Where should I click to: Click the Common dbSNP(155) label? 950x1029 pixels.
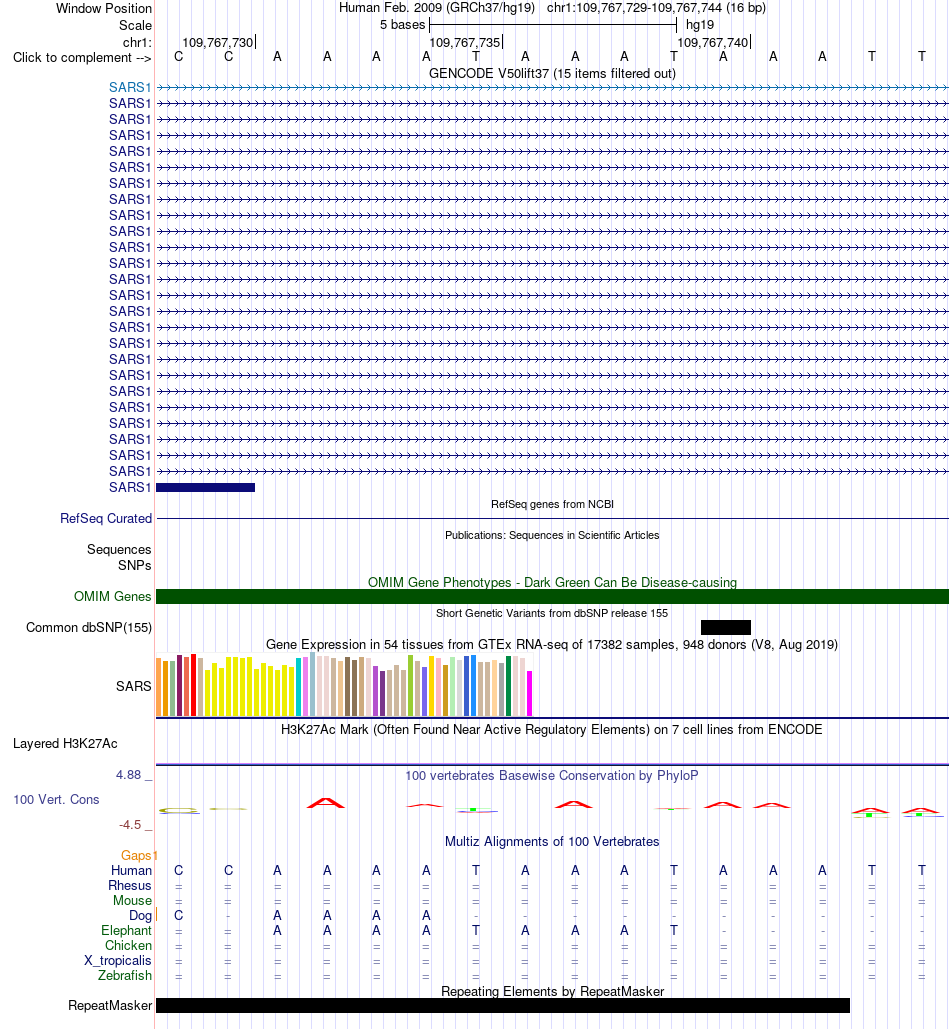point(89,627)
